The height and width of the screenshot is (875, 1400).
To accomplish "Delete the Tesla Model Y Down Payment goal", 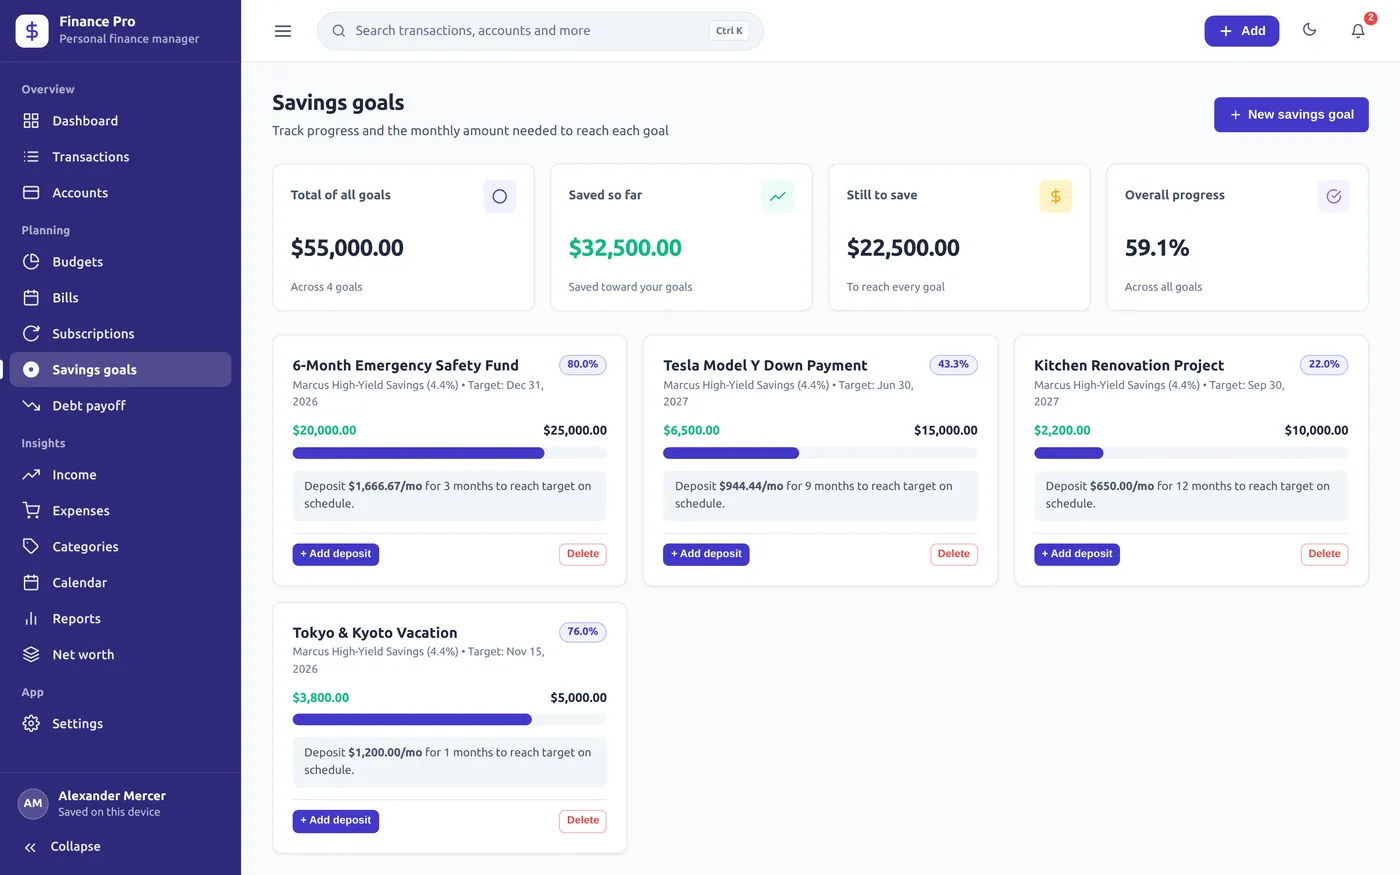I will pyautogui.click(x=954, y=554).
